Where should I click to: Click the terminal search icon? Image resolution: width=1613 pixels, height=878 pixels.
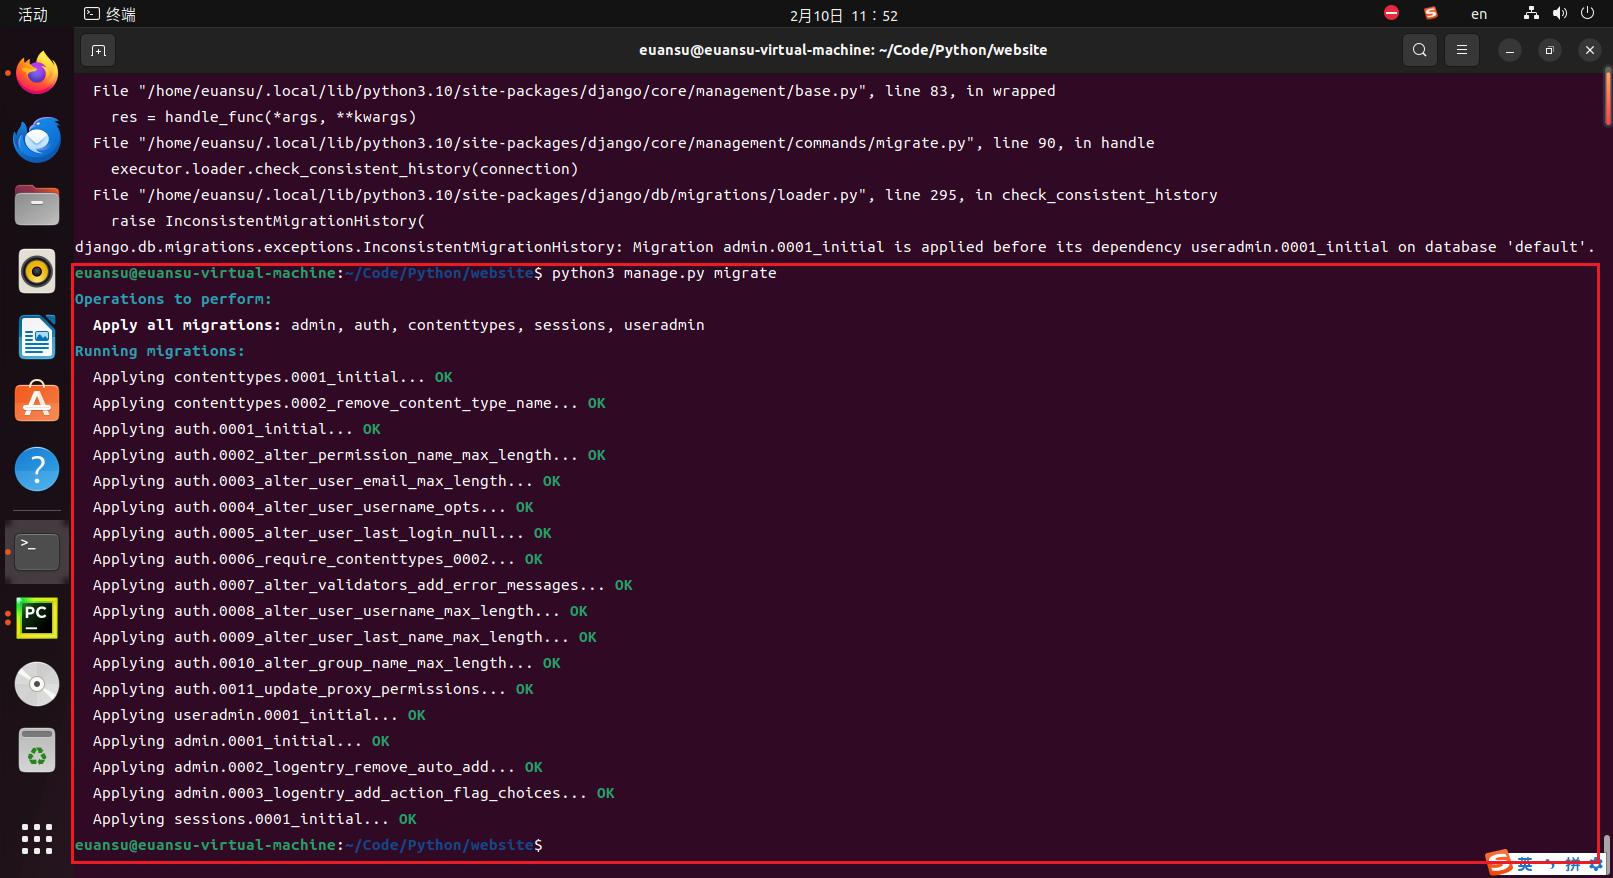tap(1419, 50)
